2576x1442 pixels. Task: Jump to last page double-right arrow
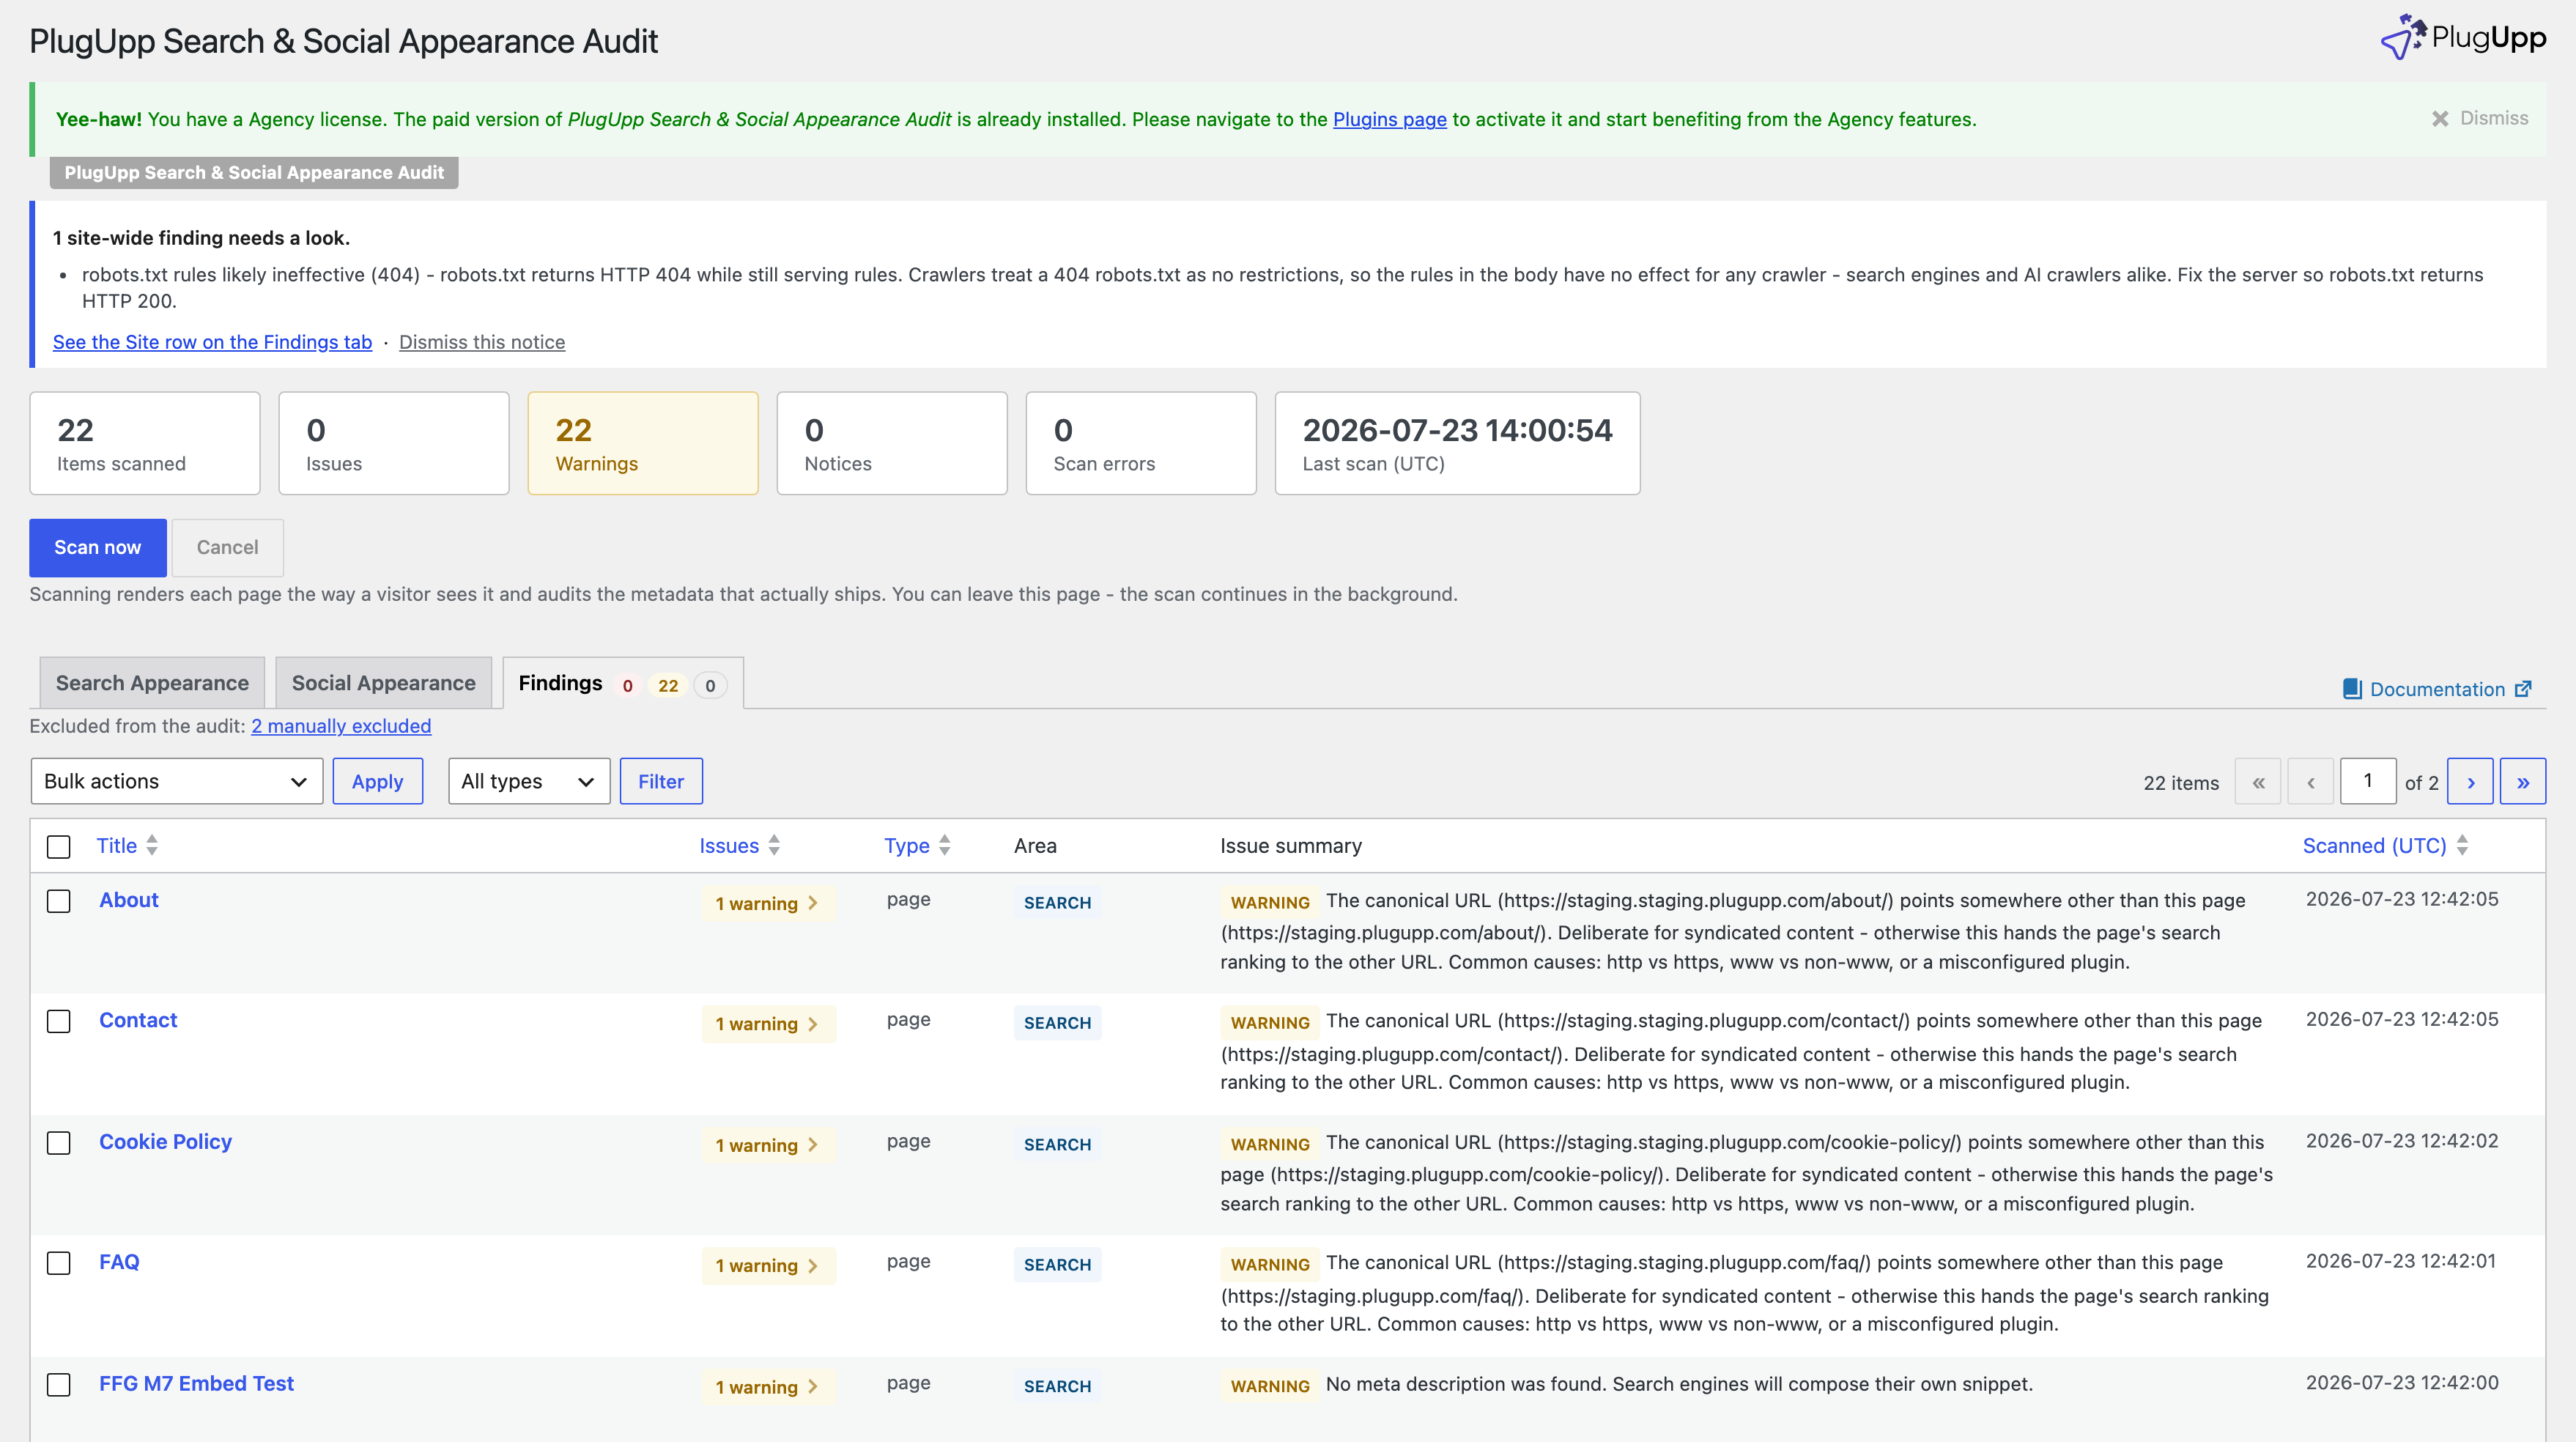click(x=2523, y=782)
